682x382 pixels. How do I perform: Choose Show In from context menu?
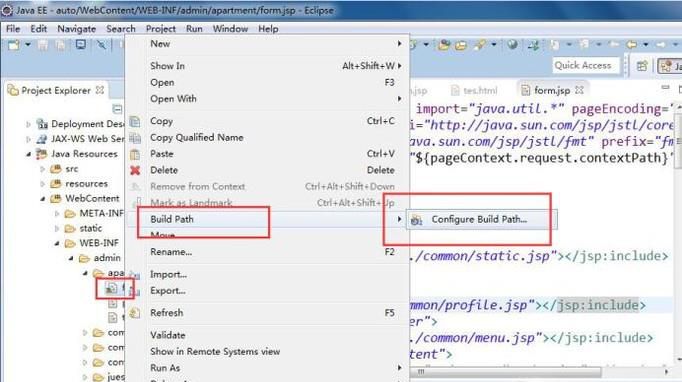tap(267, 66)
